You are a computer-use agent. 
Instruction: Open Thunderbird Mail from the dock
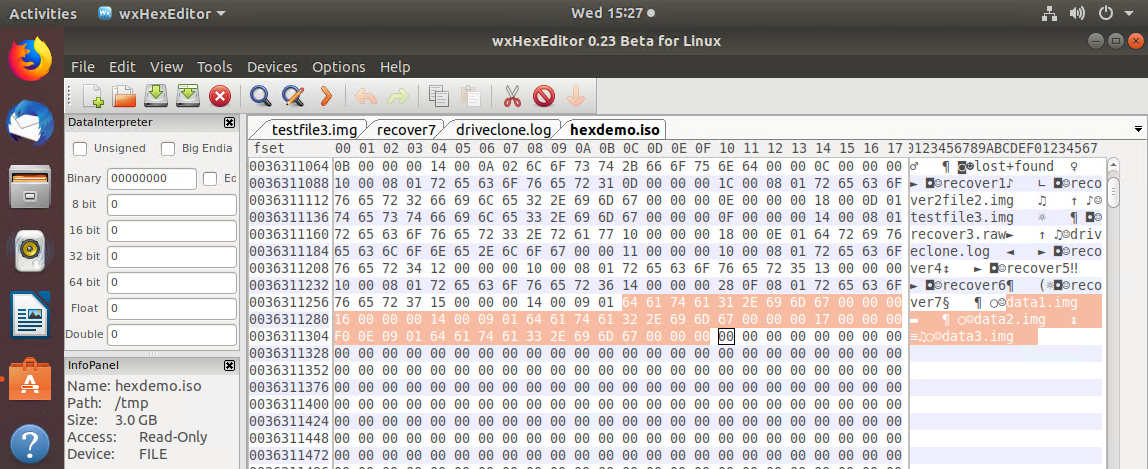pos(31,123)
